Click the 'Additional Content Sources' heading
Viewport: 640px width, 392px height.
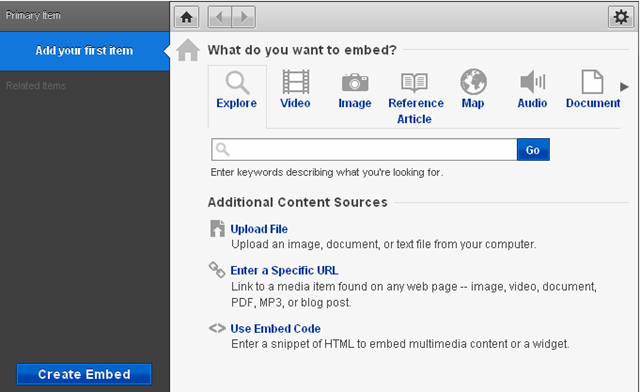point(298,202)
